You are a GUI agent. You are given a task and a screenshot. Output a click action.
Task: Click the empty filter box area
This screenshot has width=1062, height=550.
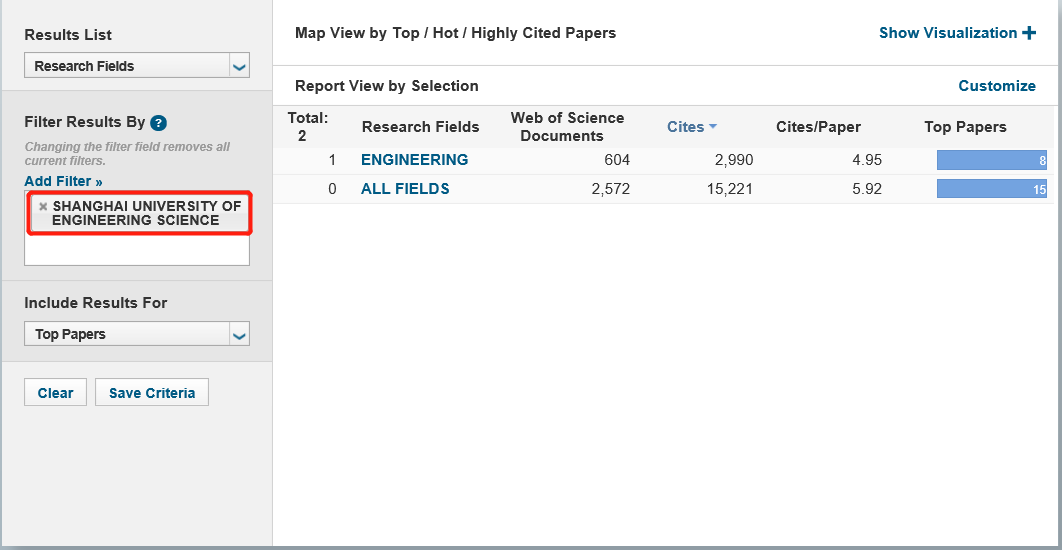(137, 250)
